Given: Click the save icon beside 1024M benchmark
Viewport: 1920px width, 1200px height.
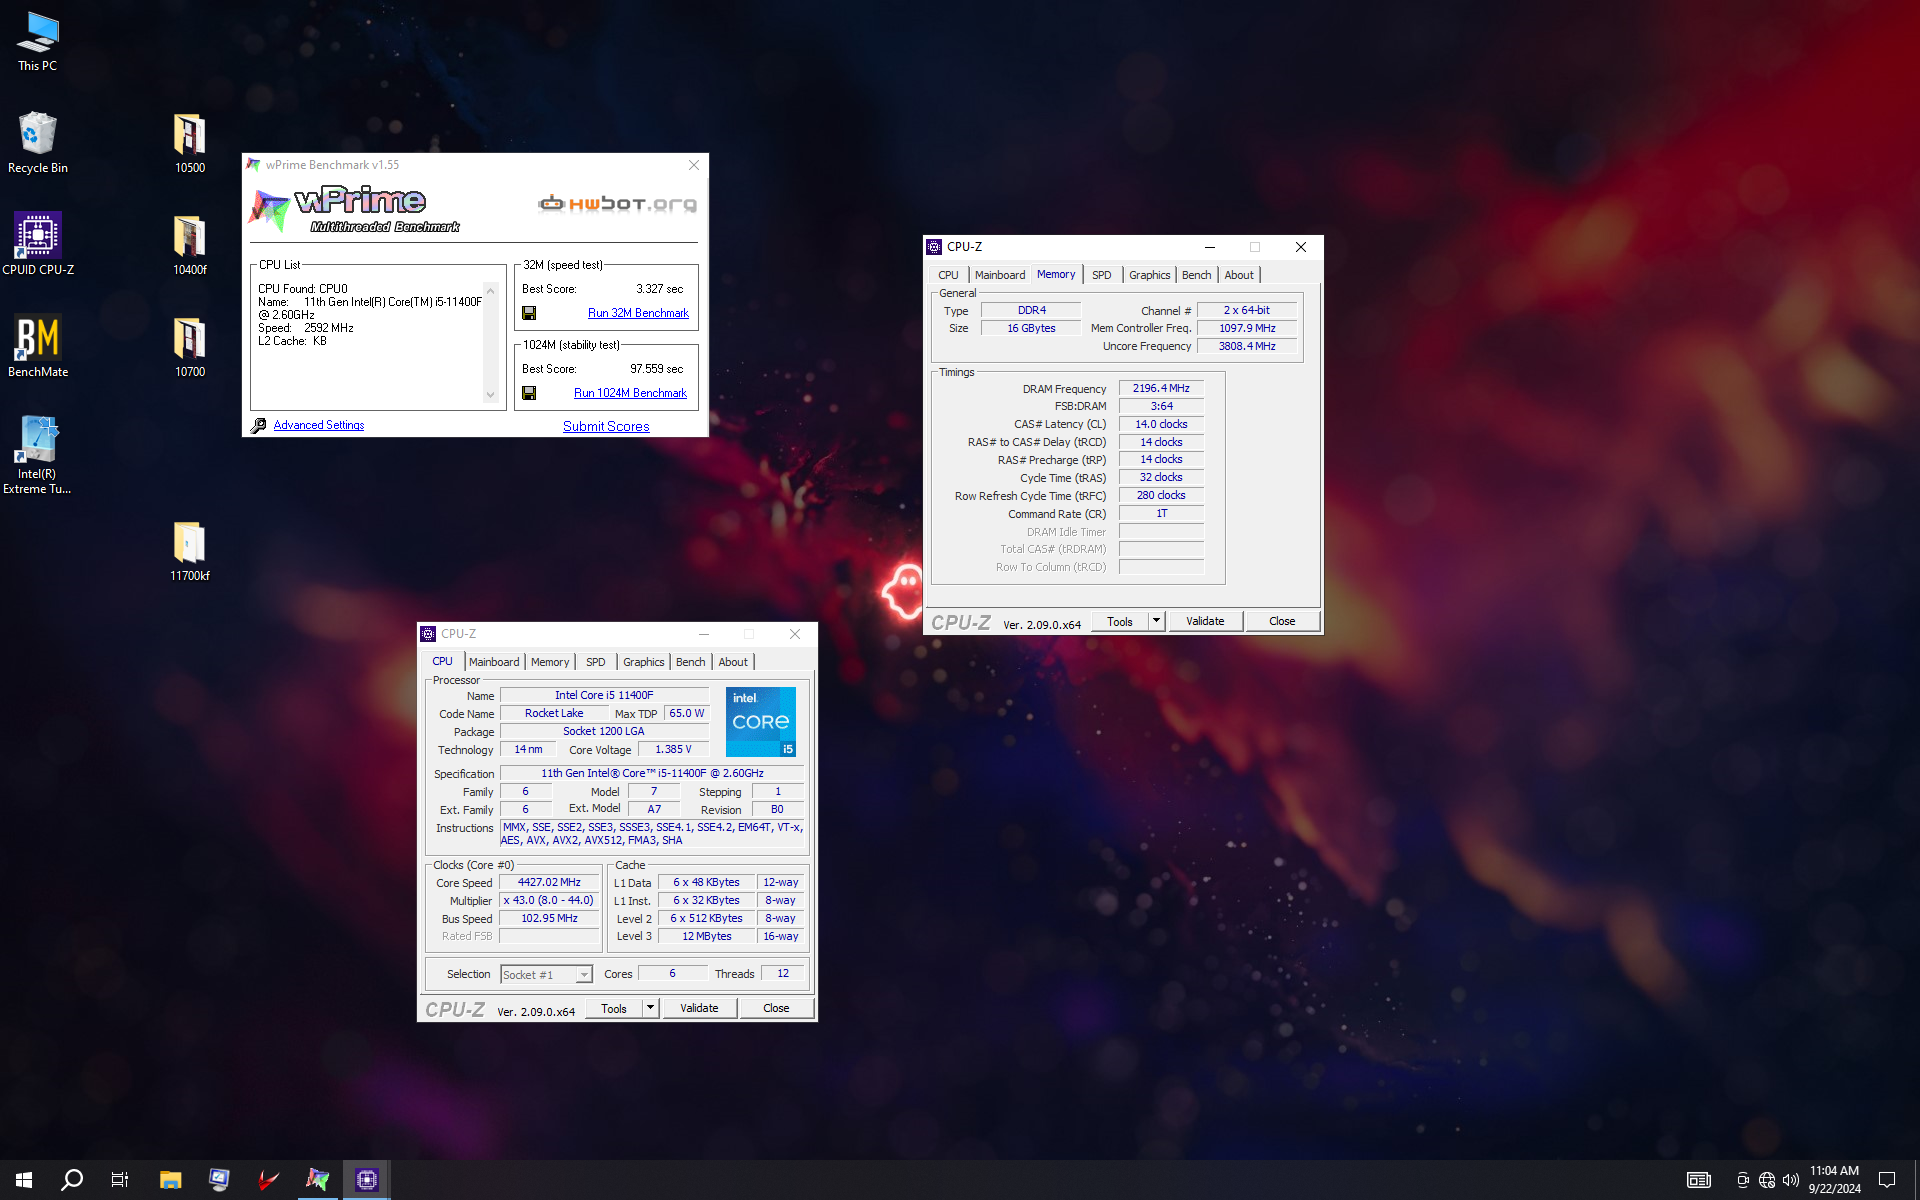Looking at the screenshot, I should 529,393.
